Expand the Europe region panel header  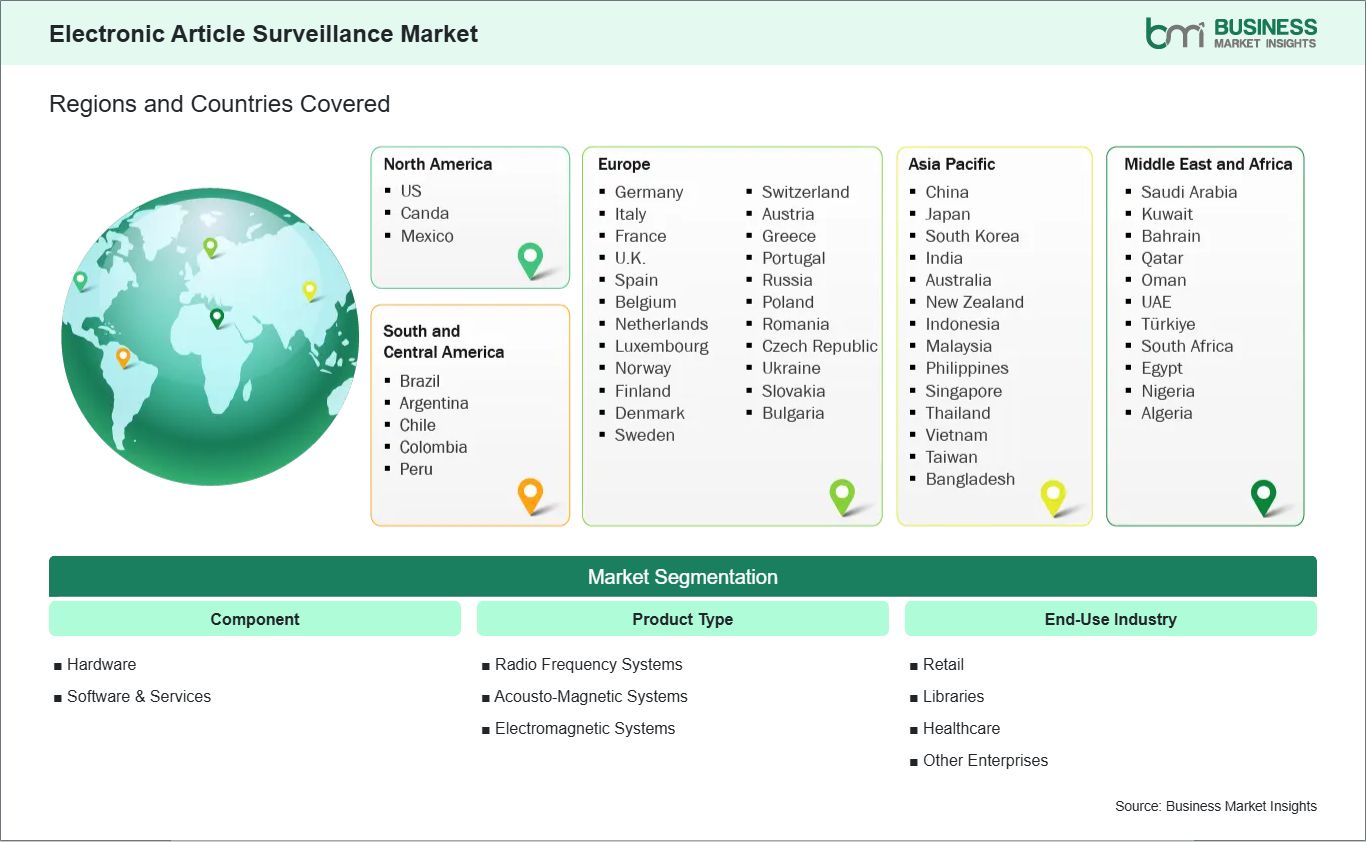pyautogui.click(x=622, y=164)
